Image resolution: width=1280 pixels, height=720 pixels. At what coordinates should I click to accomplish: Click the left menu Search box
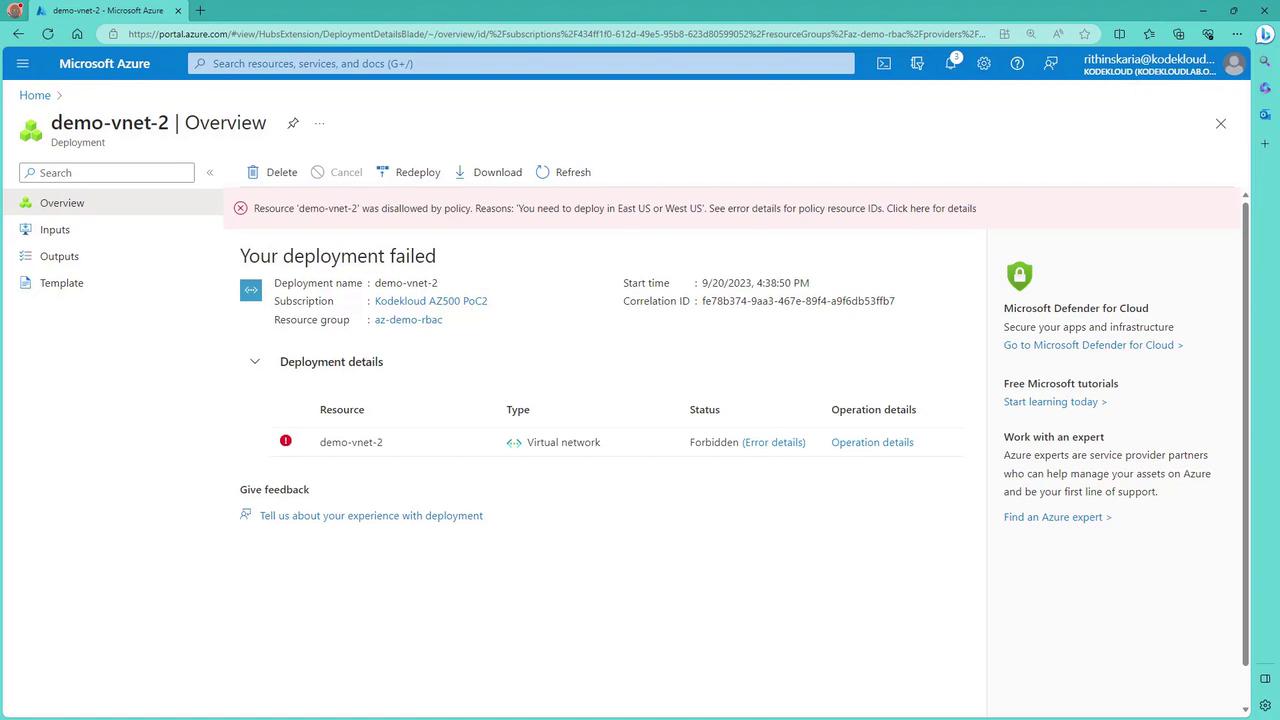[x=107, y=173]
